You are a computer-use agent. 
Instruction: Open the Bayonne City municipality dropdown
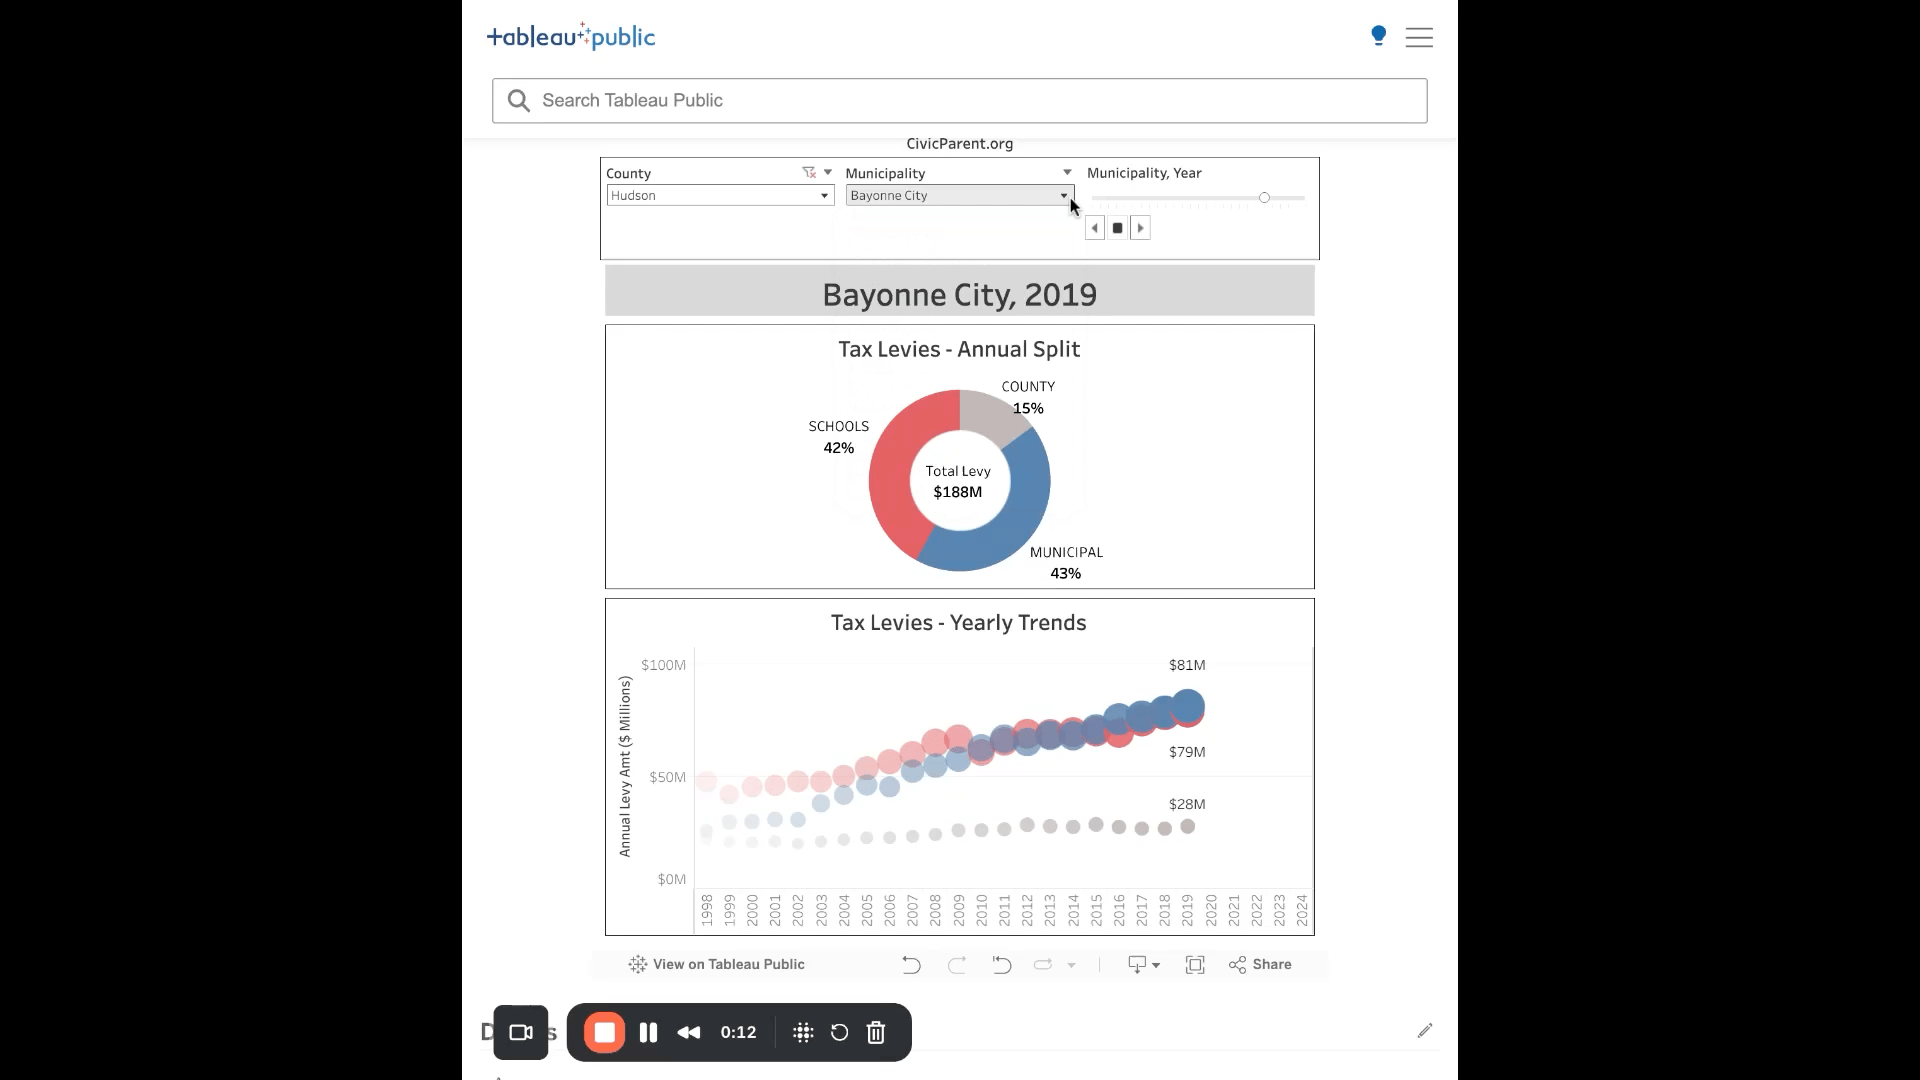click(959, 196)
